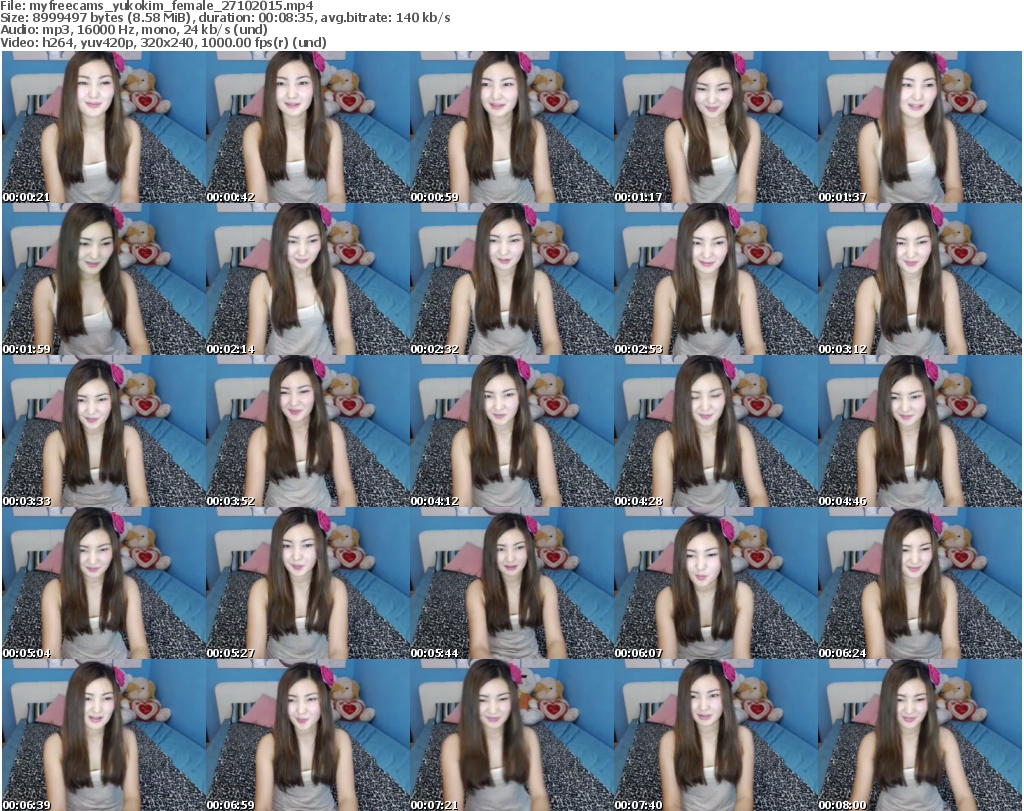1024x811 pixels.
Task: Select the thumbnail frame stamped 00:02:53
Action: [x=716, y=279]
